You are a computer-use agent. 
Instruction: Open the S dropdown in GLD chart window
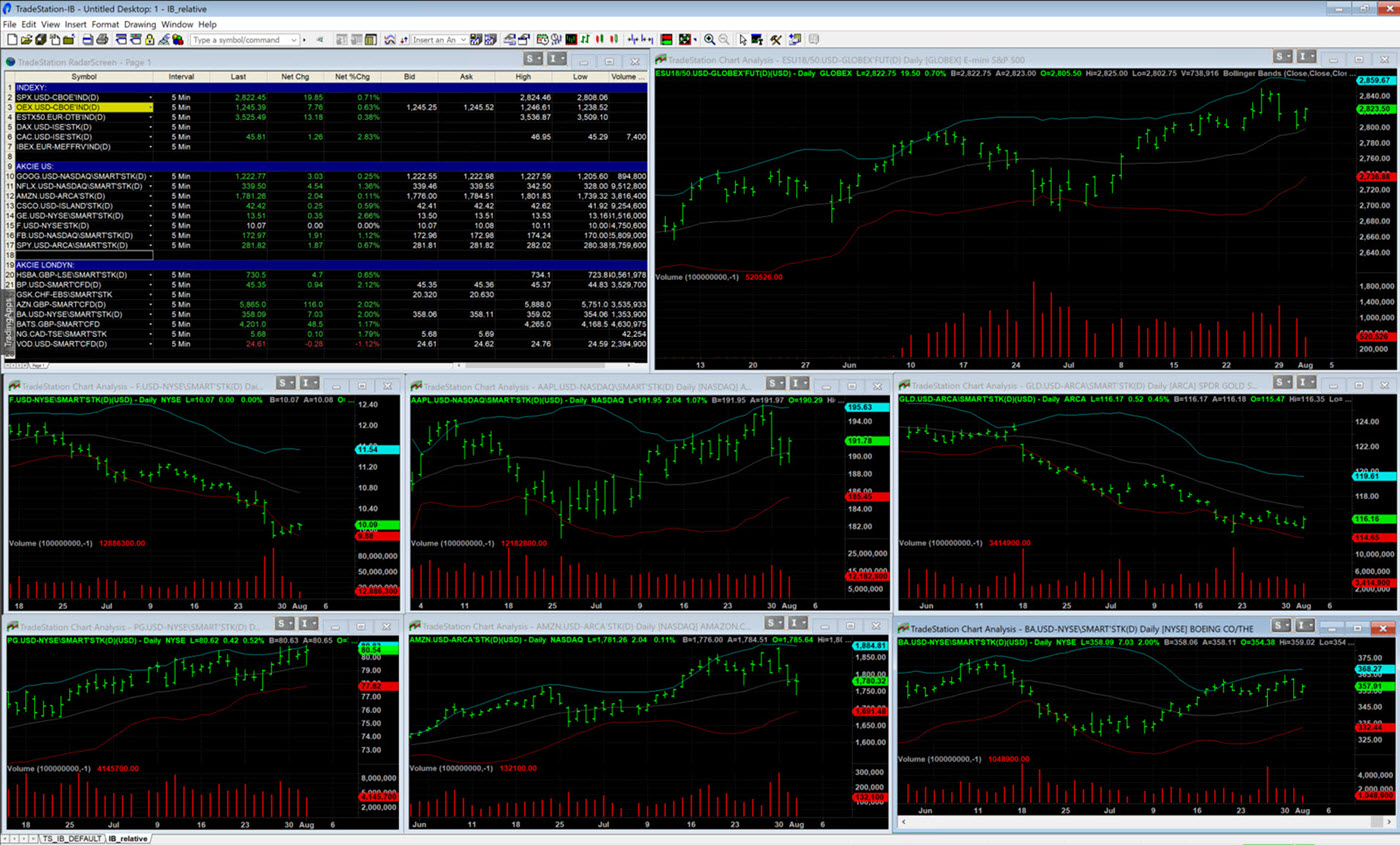[1282, 383]
